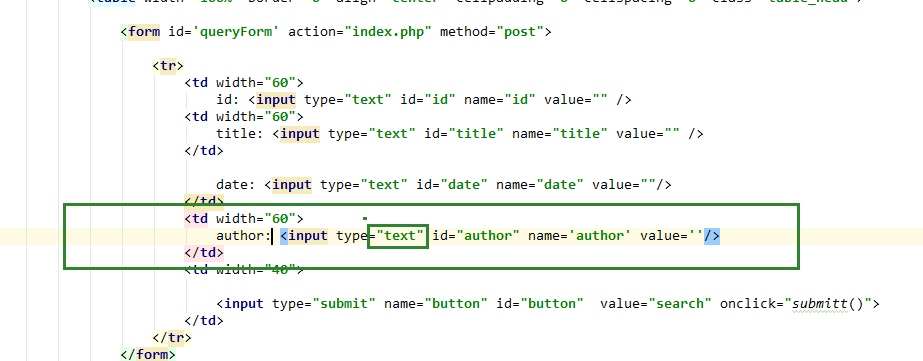The height and width of the screenshot is (361, 923).
Task: Click the closing </tr> tag
Action: (172, 338)
